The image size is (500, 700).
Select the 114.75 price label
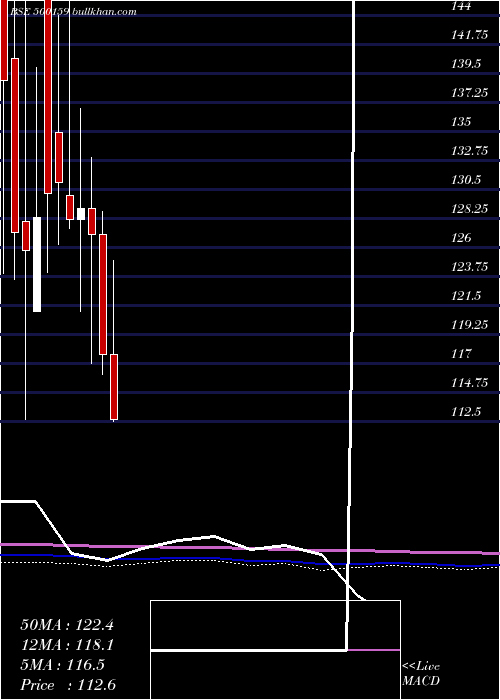coord(470,383)
